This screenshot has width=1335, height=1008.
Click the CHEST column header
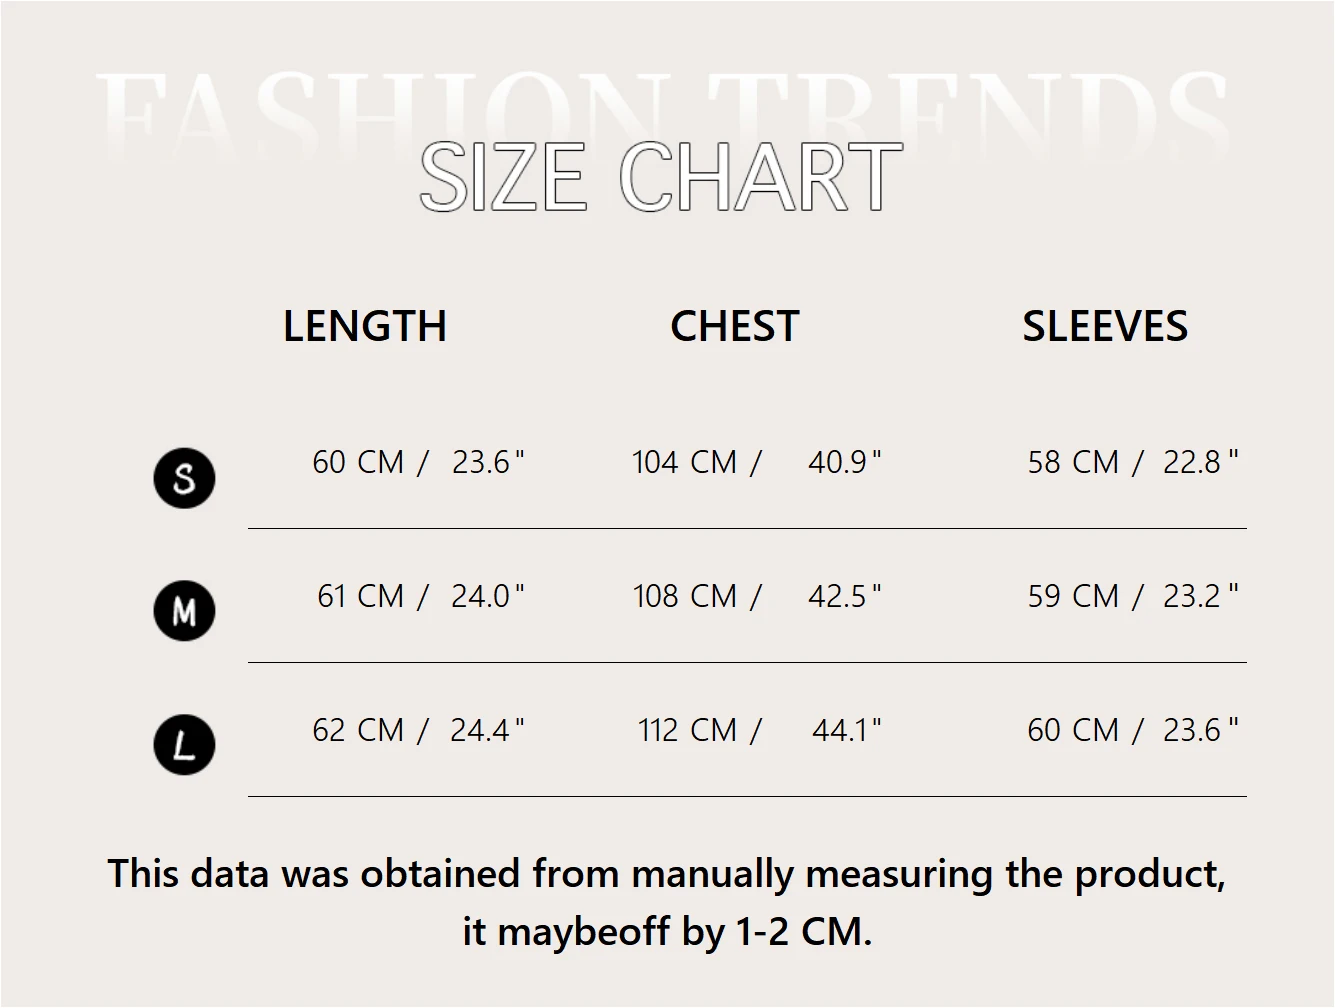735,327
